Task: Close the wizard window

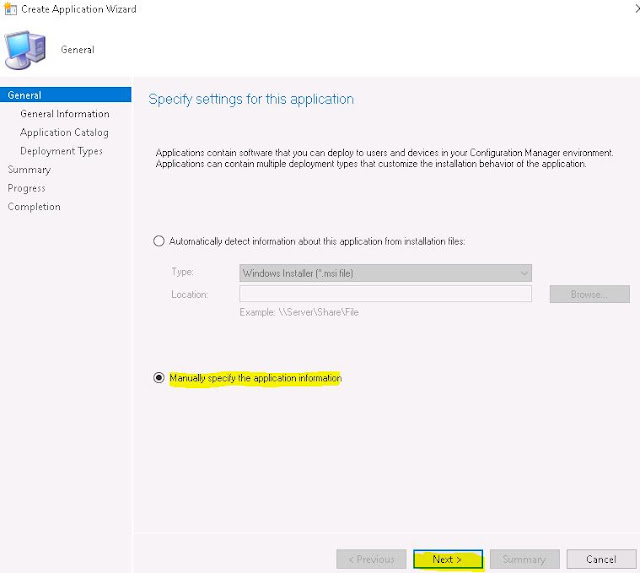Action: [637, 9]
